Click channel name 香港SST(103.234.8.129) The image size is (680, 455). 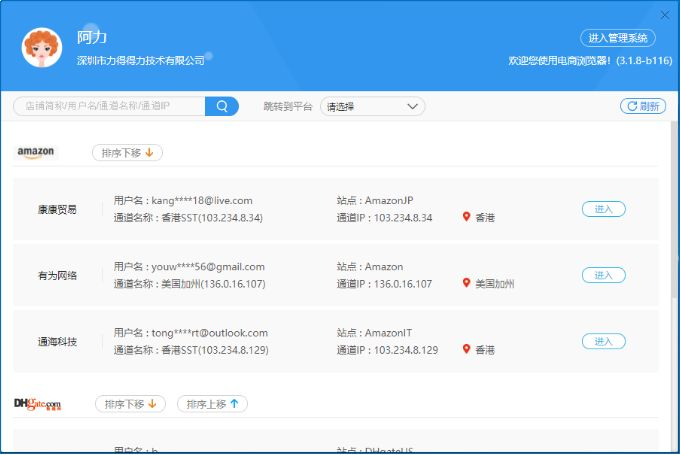(215, 350)
